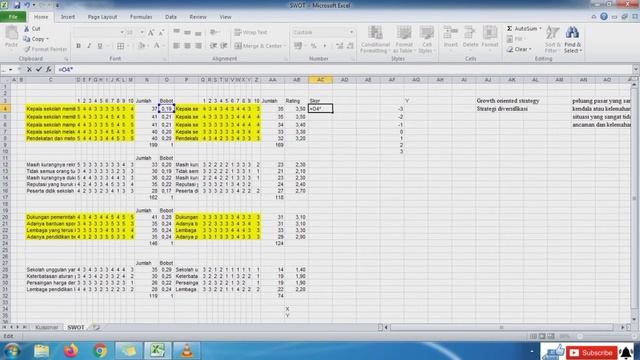640x360 pixels.
Task: Open the Name Box dropdown arrow
Action: pos(11,69)
